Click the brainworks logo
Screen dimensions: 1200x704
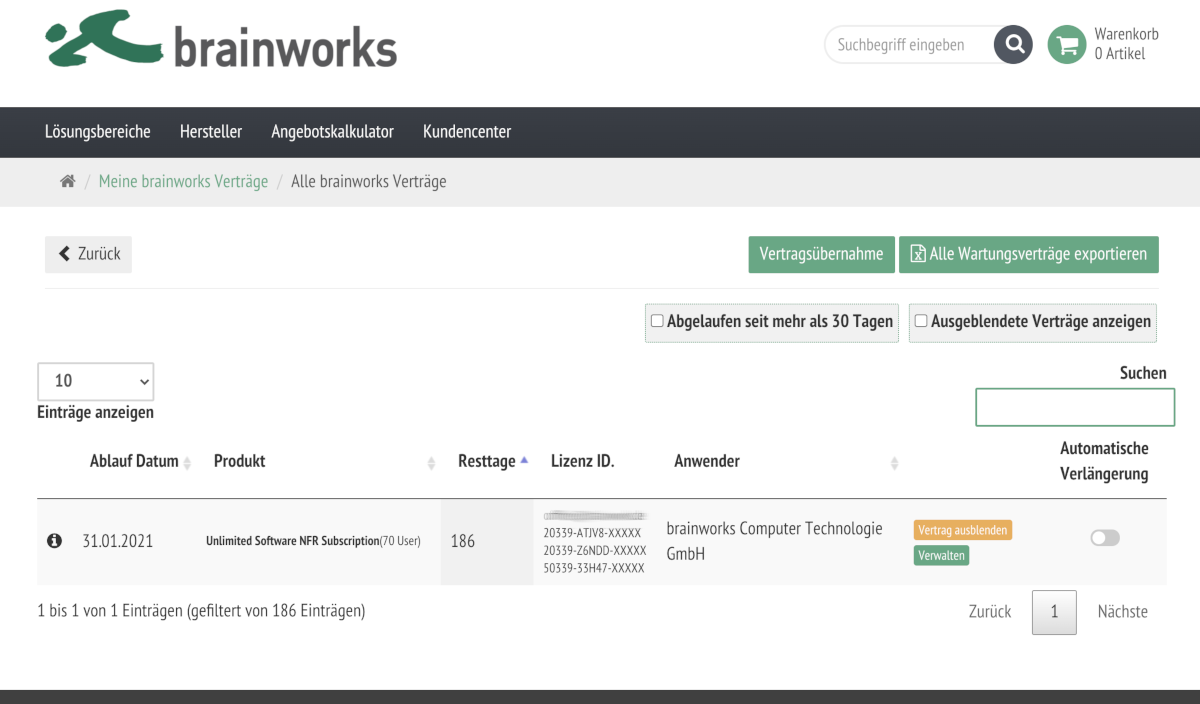click(221, 40)
